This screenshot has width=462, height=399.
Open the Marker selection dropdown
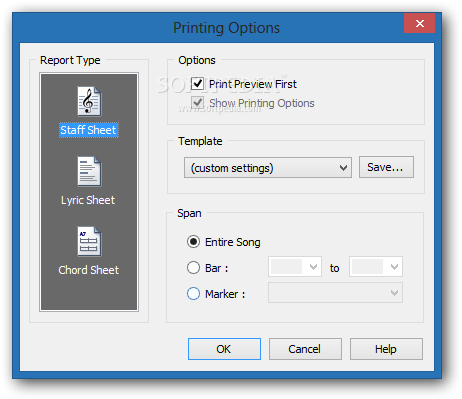coord(335,293)
